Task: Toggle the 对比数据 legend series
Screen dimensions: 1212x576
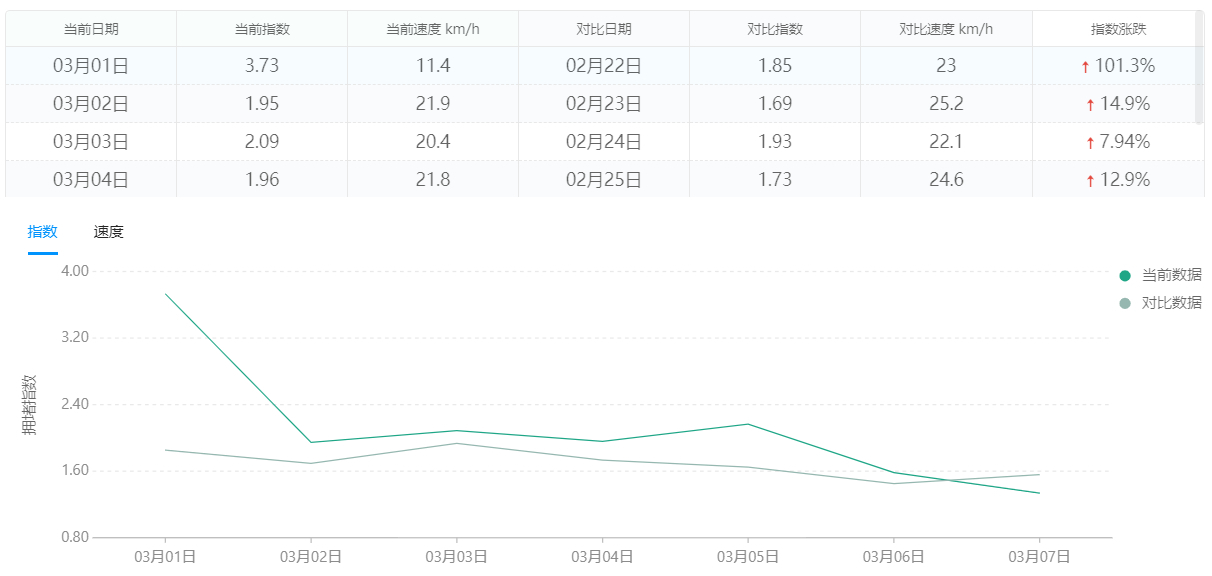Action: point(1160,303)
